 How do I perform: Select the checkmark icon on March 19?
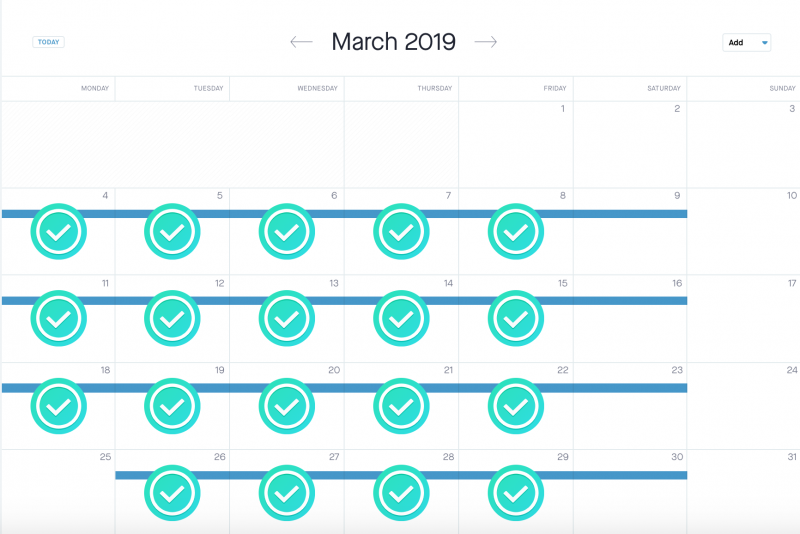pos(172,406)
